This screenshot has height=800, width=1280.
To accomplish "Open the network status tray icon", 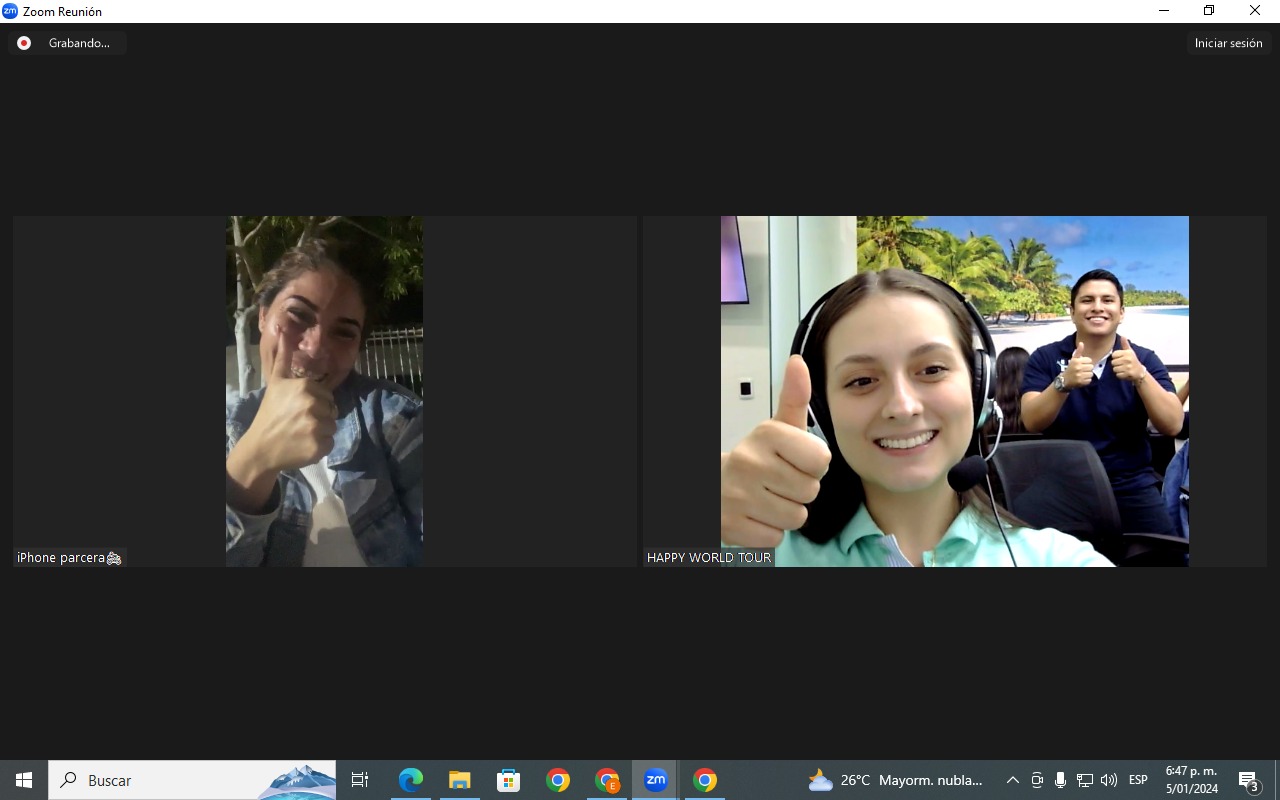I will pyautogui.click(x=1085, y=780).
